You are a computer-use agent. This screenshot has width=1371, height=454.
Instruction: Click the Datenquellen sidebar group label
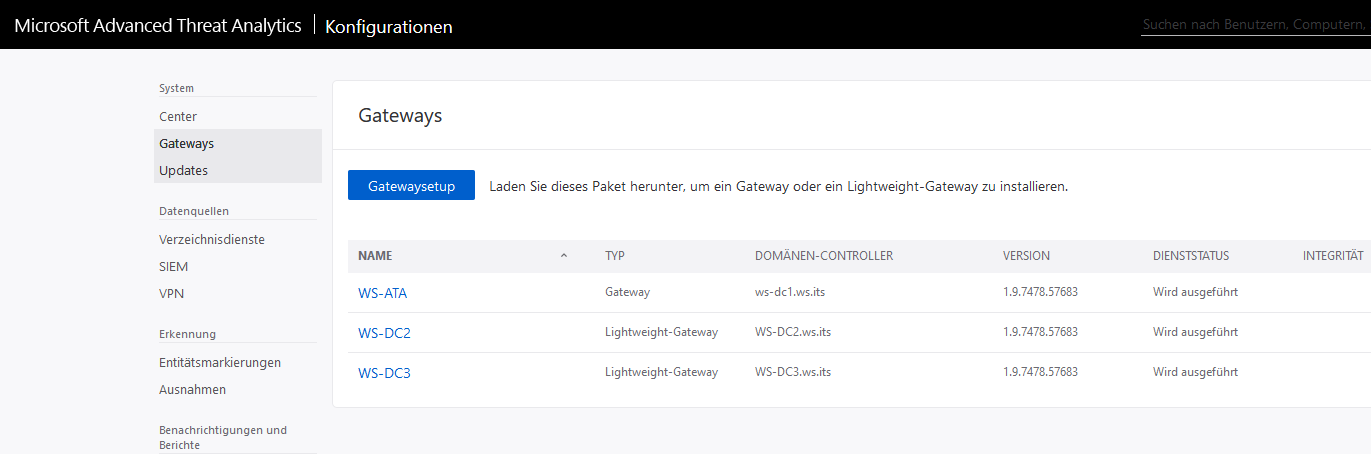194,211
